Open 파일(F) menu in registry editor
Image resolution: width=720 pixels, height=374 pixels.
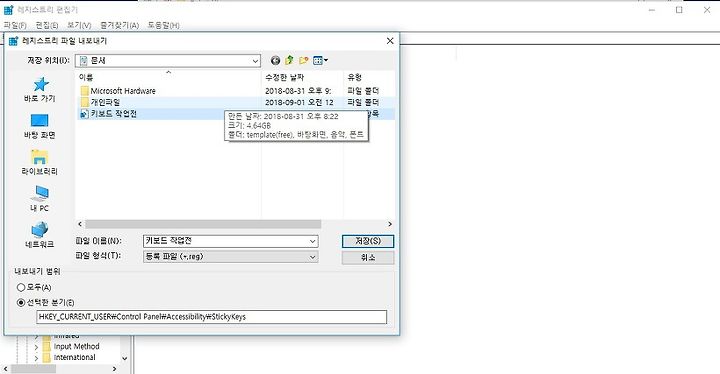click(15, 25)
